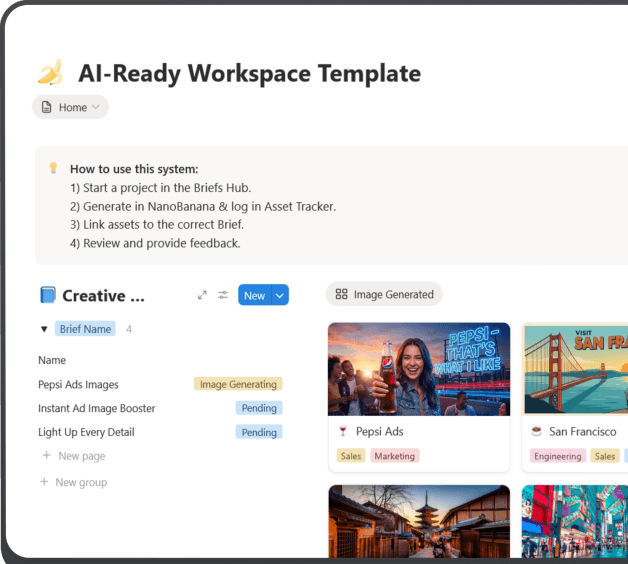Click the AI-Ready Workspace Template title

point(250,73)
